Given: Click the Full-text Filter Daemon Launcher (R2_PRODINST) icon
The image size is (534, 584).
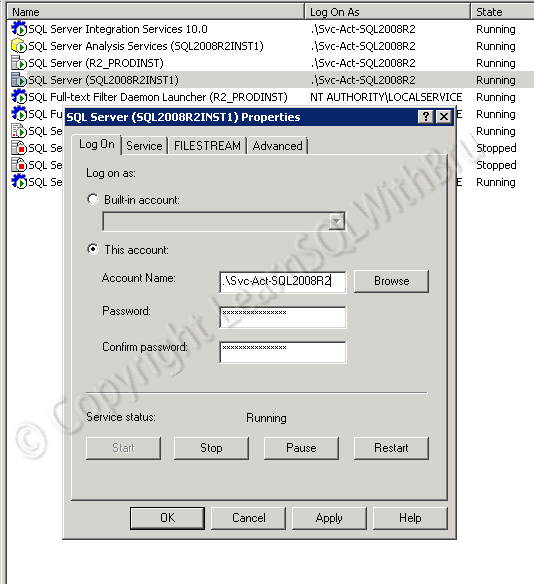Looking at the screenshot, I should tap(19, 97).
